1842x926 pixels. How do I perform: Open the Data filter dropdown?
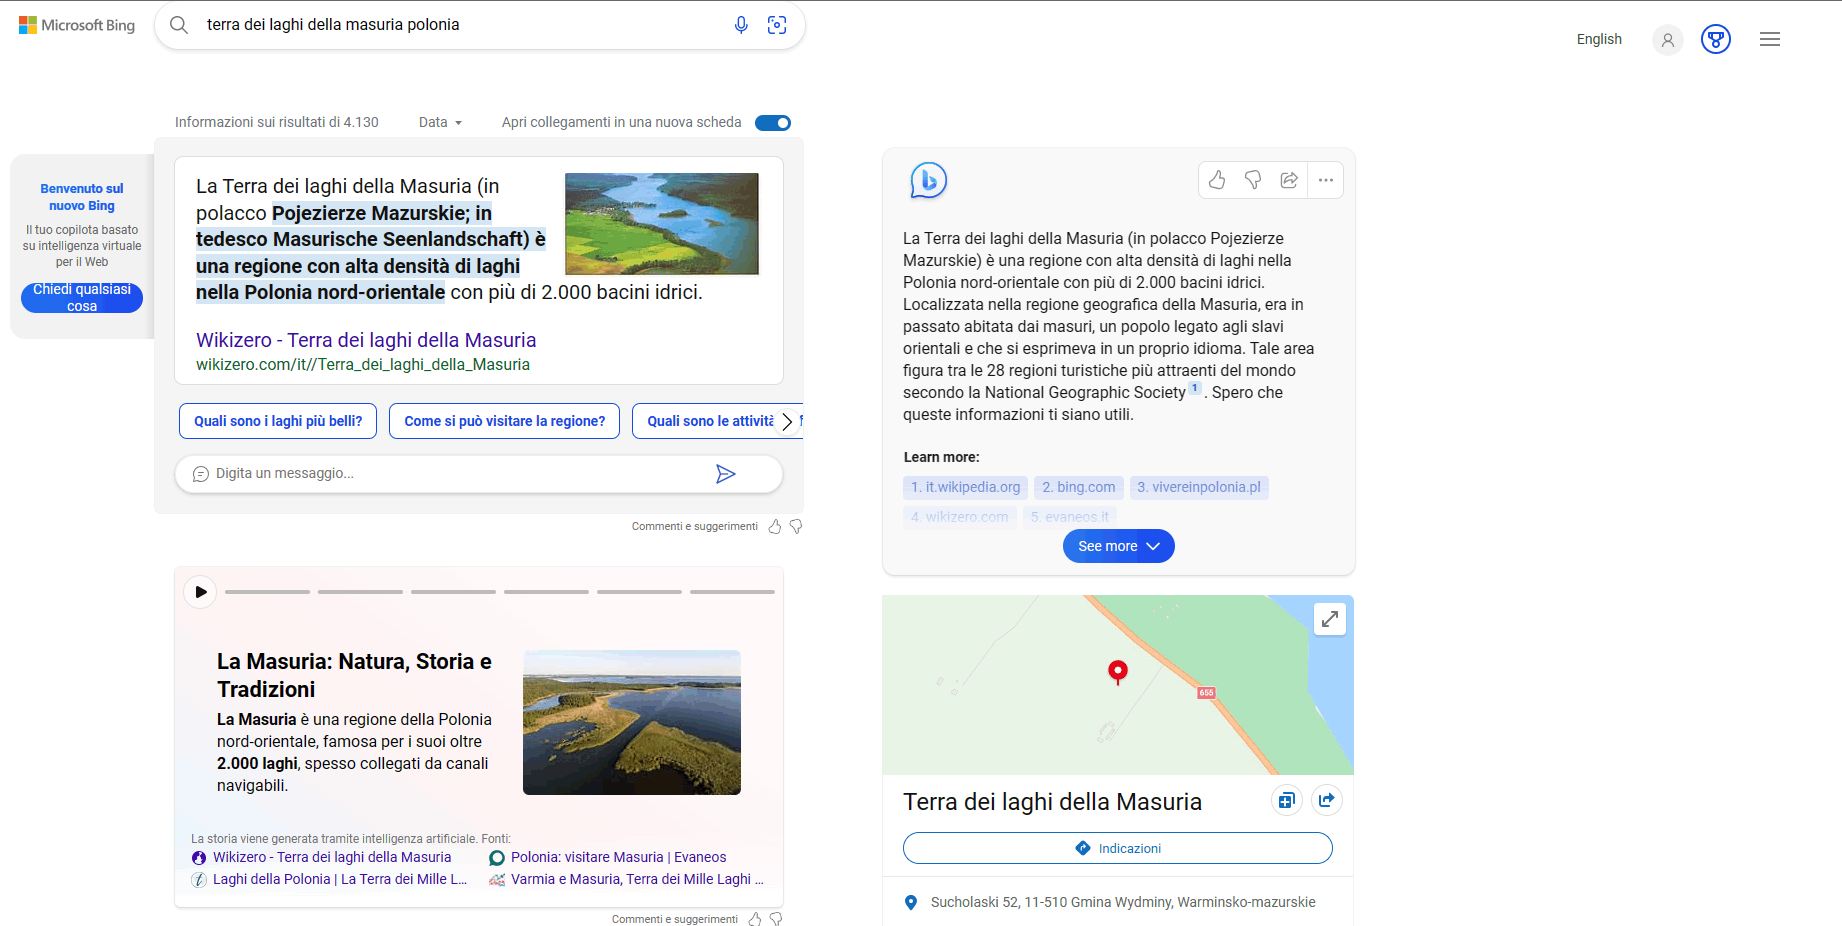tap(440, 122)
